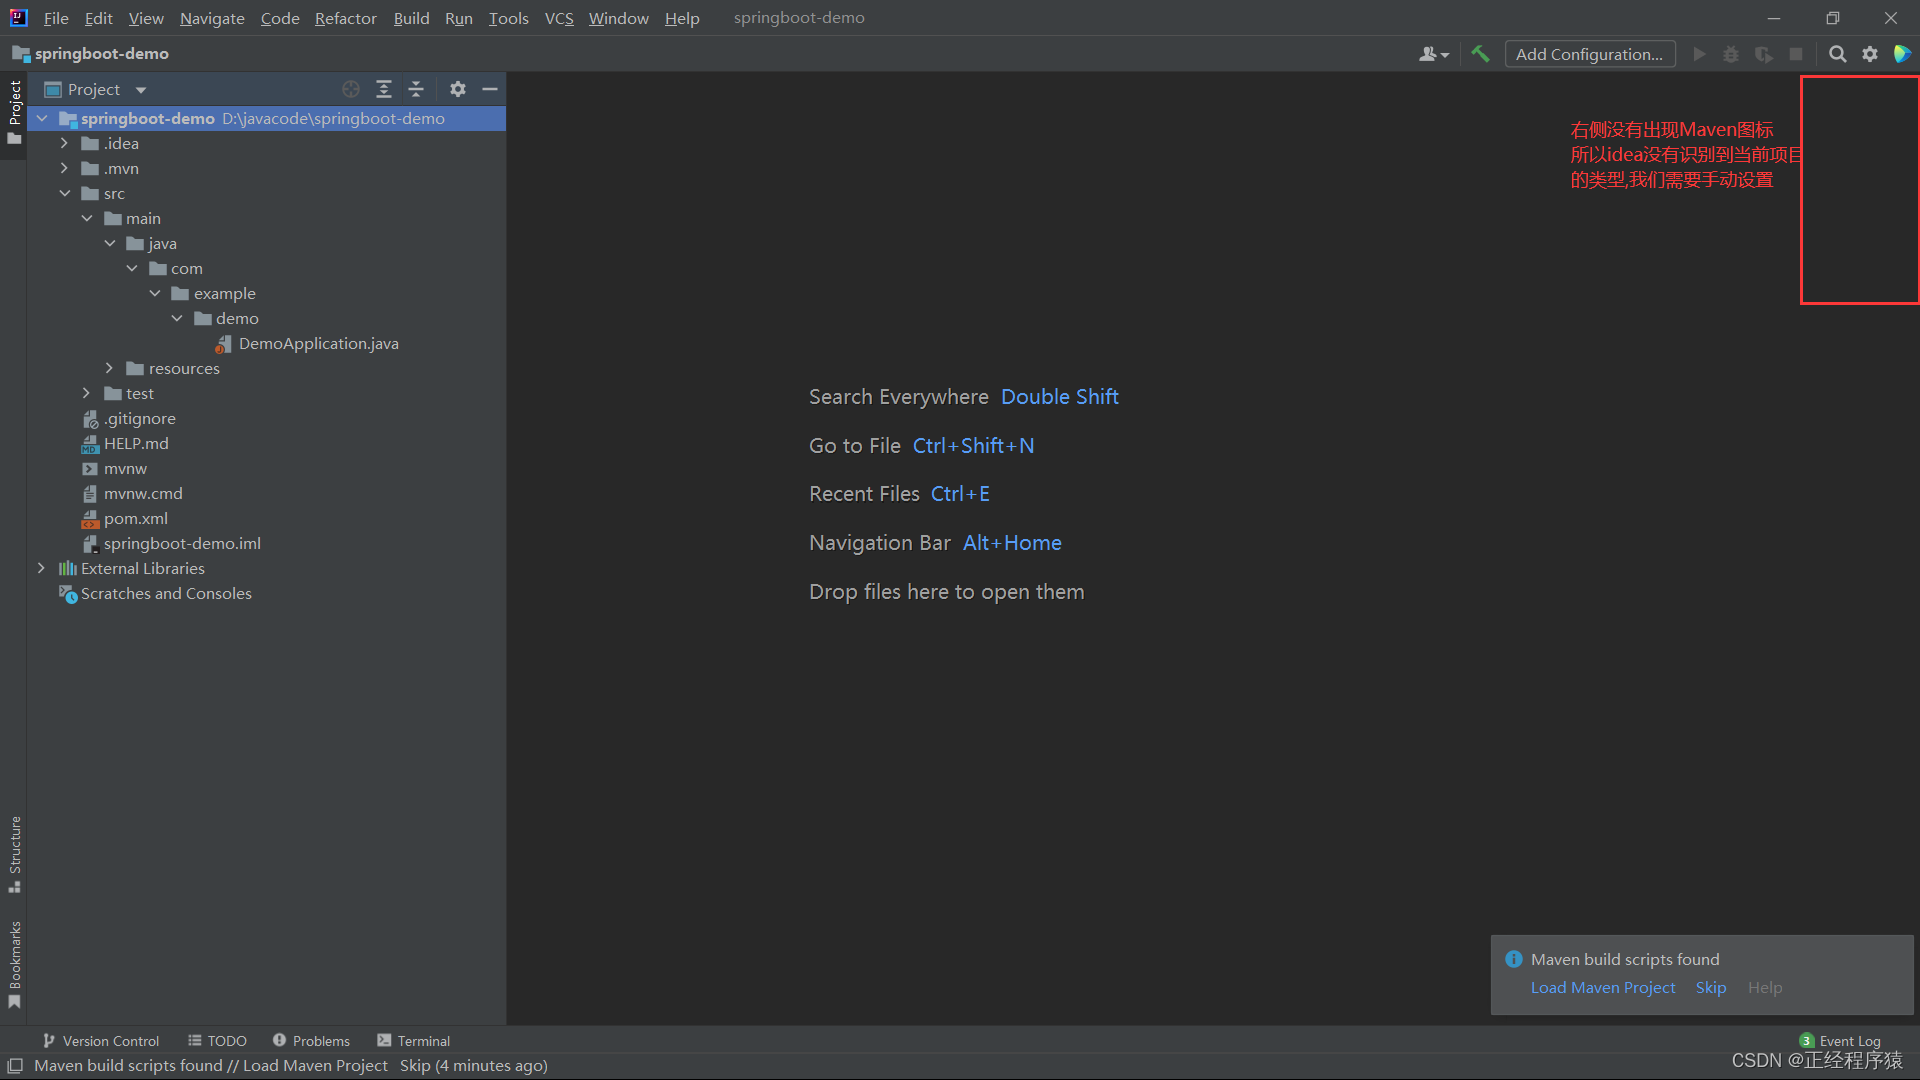The width and height of the screenshot is (1920, 1080).
Task: Click Help link in Maven notification
Action: pos(1765,987)
